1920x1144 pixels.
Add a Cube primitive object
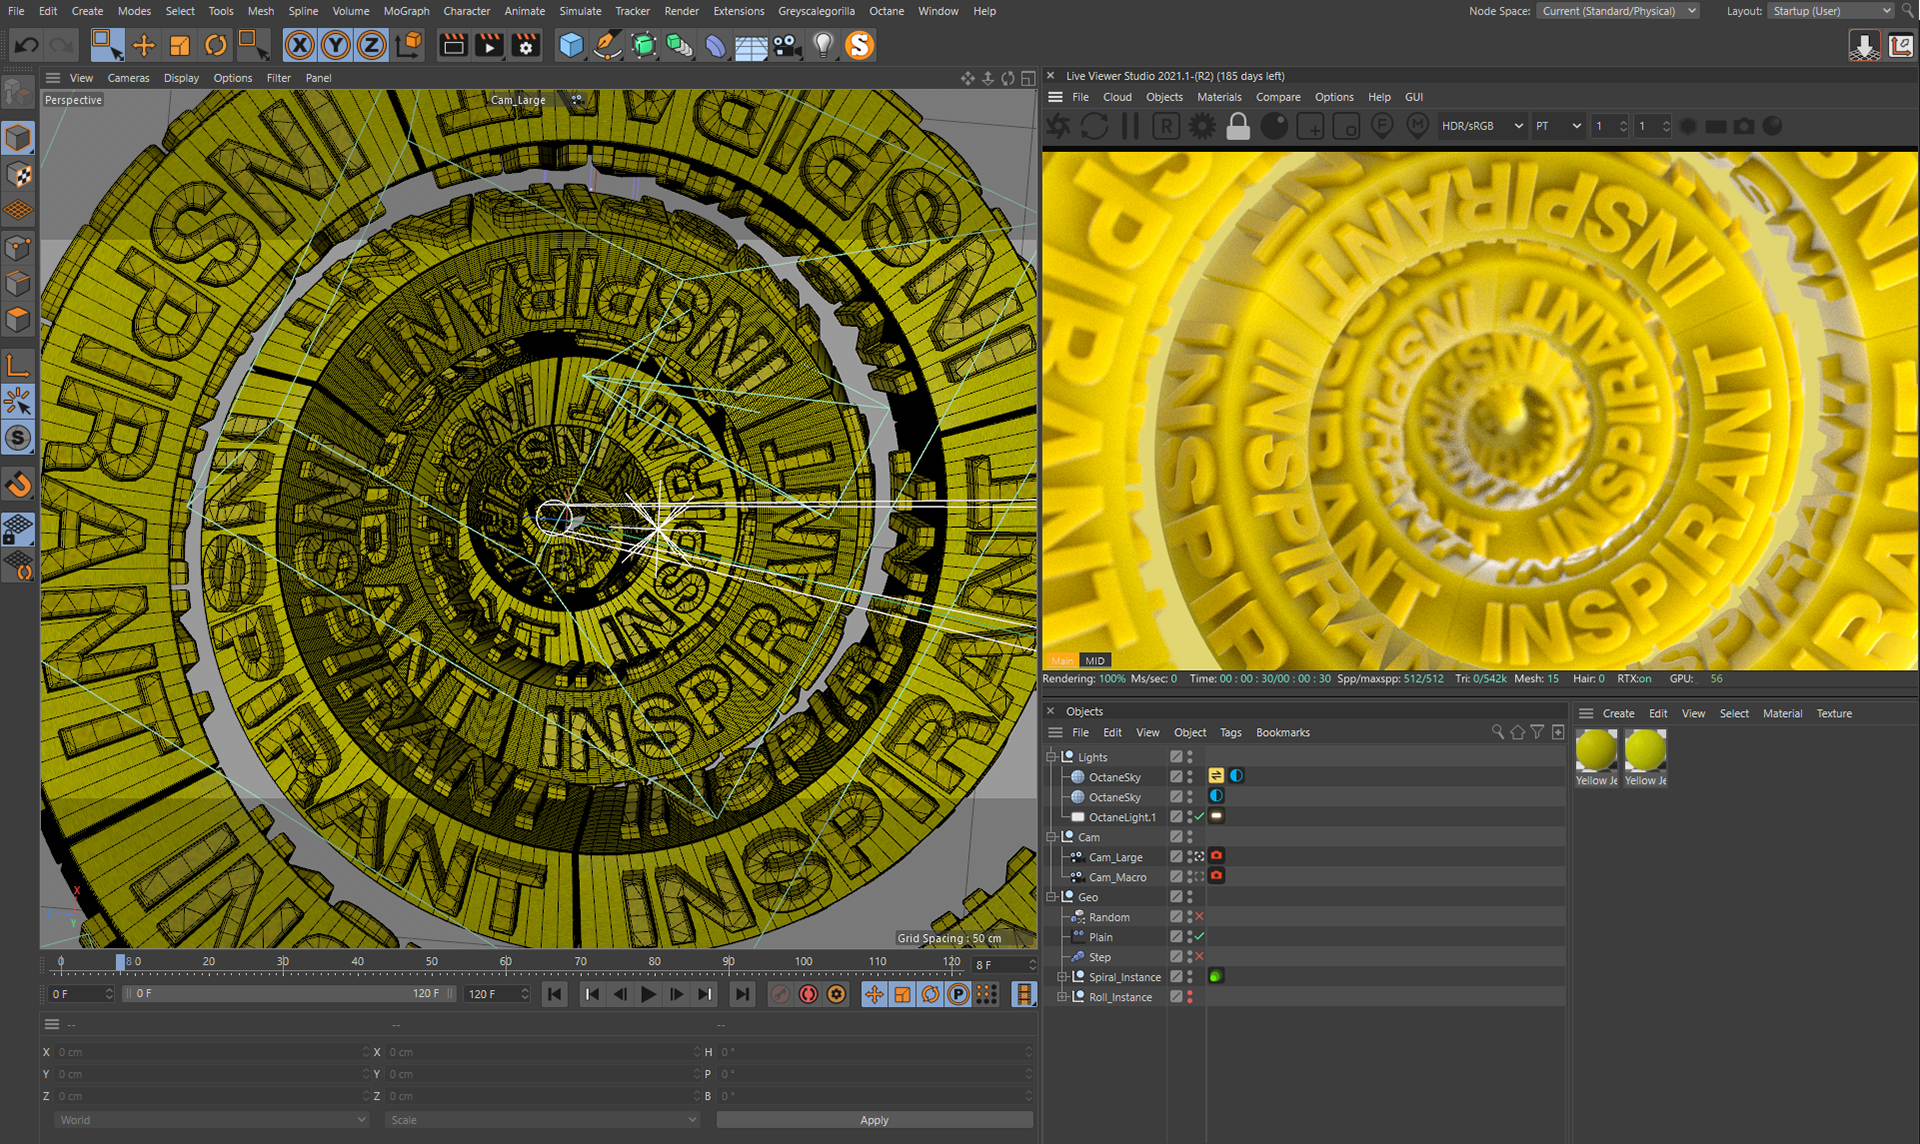[x=570, y=45]
